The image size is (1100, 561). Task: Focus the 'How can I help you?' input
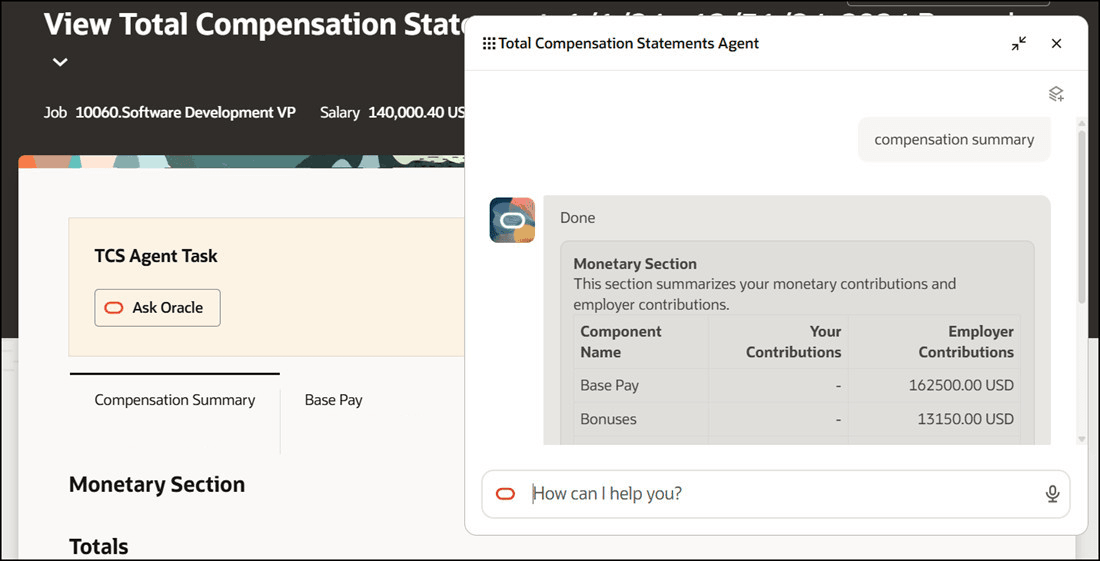pyautogui.click(x=775, y=494)
